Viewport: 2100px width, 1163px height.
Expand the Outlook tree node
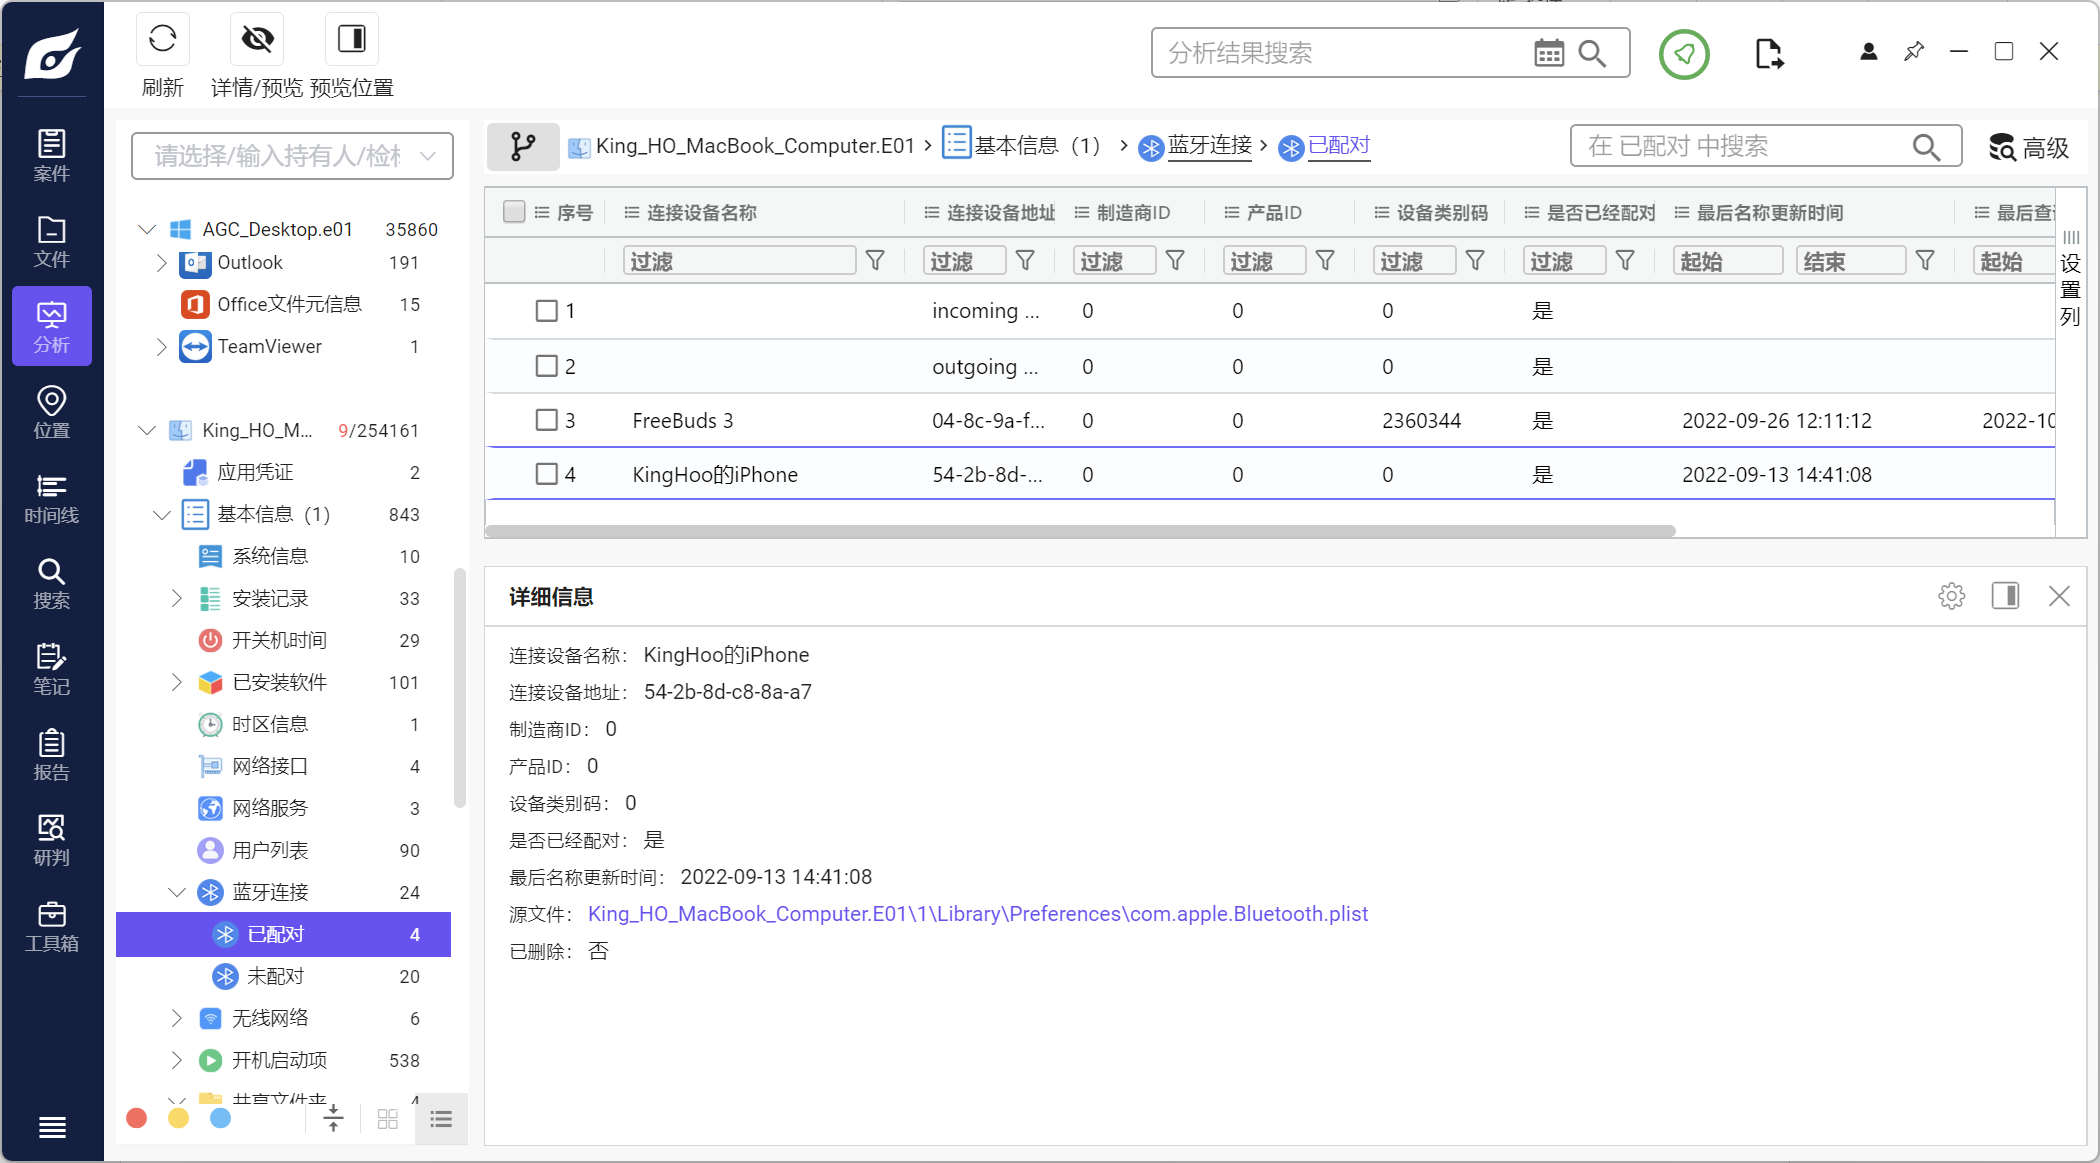(x=161, y=263)
